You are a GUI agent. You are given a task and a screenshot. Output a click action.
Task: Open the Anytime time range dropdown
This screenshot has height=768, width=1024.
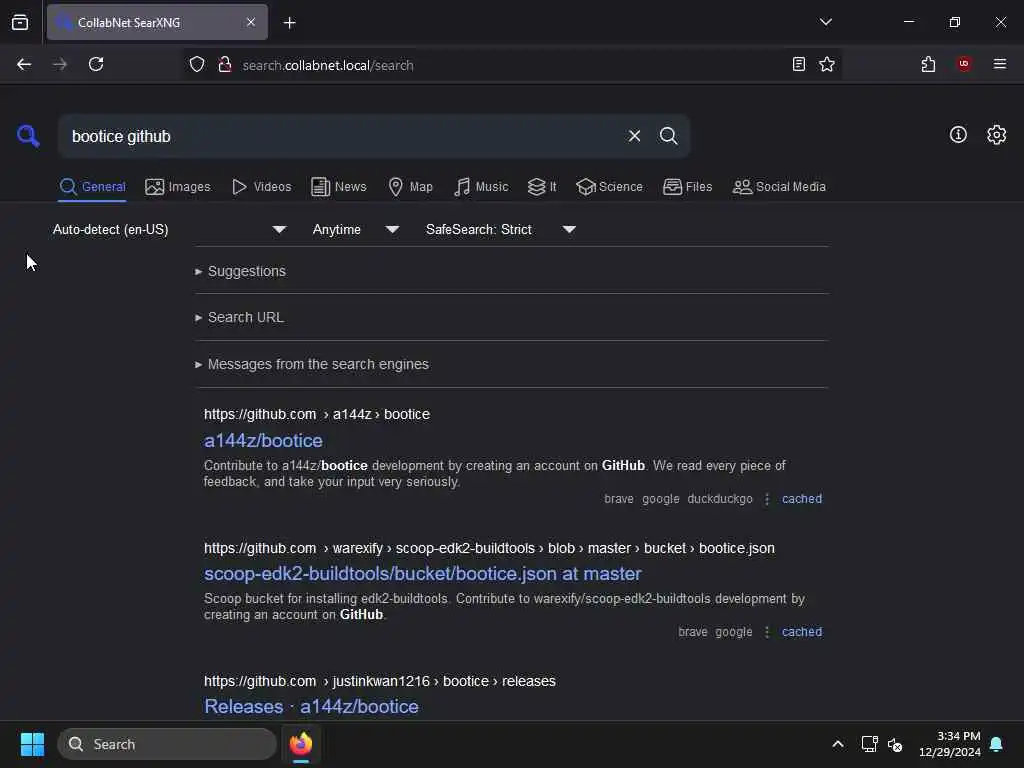pyautogui.click(x=356, y=229)
